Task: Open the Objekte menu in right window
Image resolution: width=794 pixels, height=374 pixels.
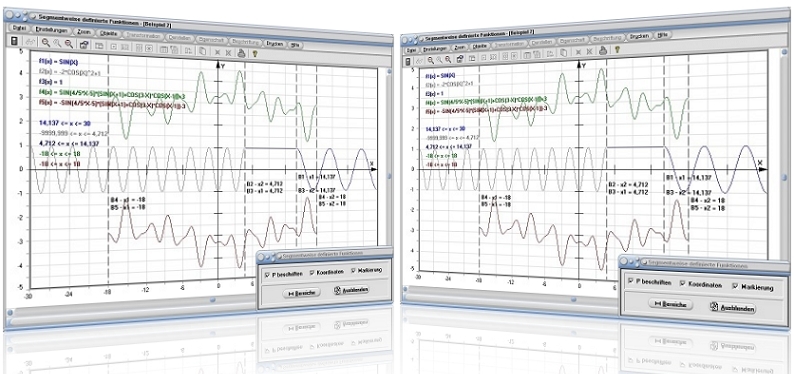Action: [x=480, y=46]
